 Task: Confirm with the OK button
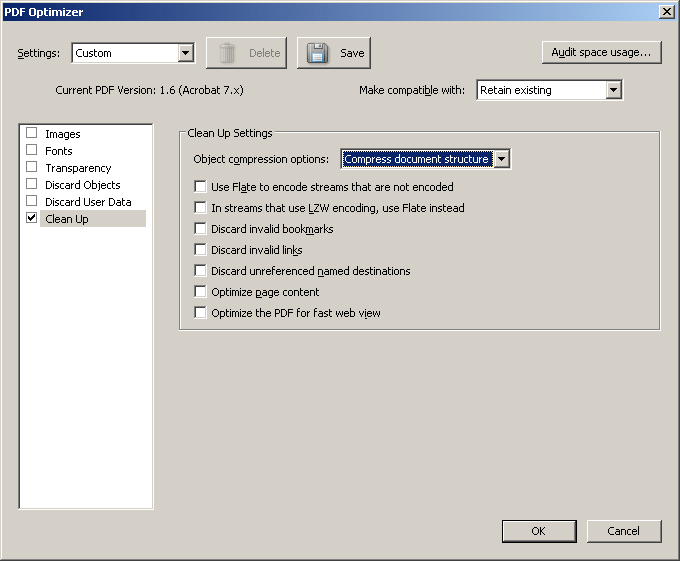tap(539, 531)
